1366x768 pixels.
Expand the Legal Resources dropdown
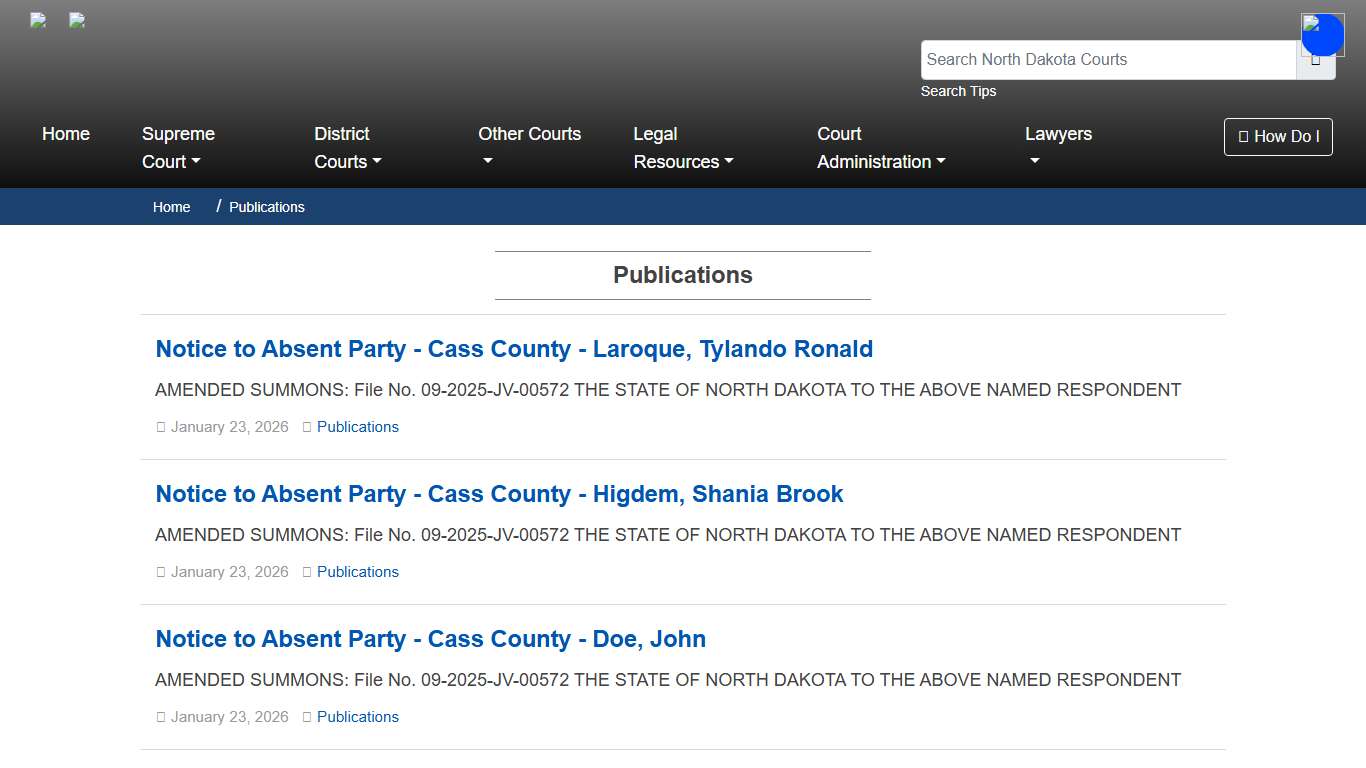(x=683, y=148)
